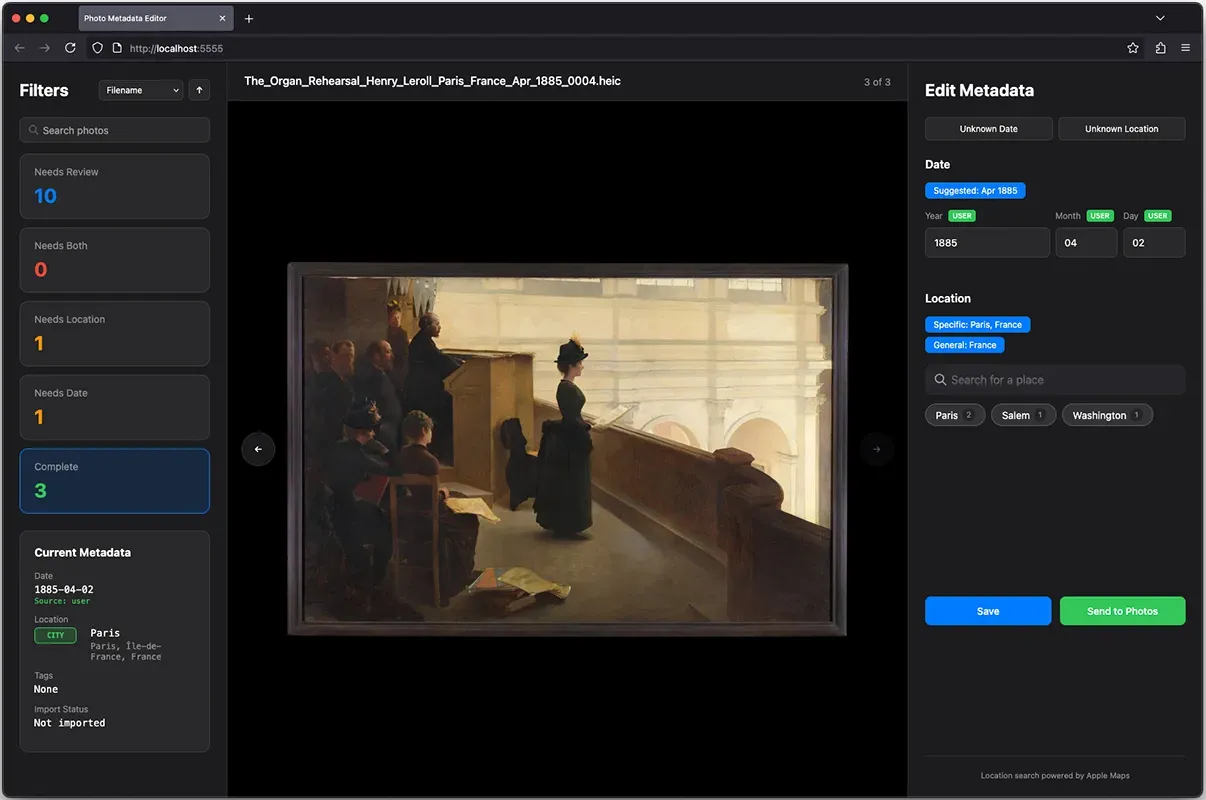Click the Filters heading
Screen dimensions: 1206x800
point(44,90)
